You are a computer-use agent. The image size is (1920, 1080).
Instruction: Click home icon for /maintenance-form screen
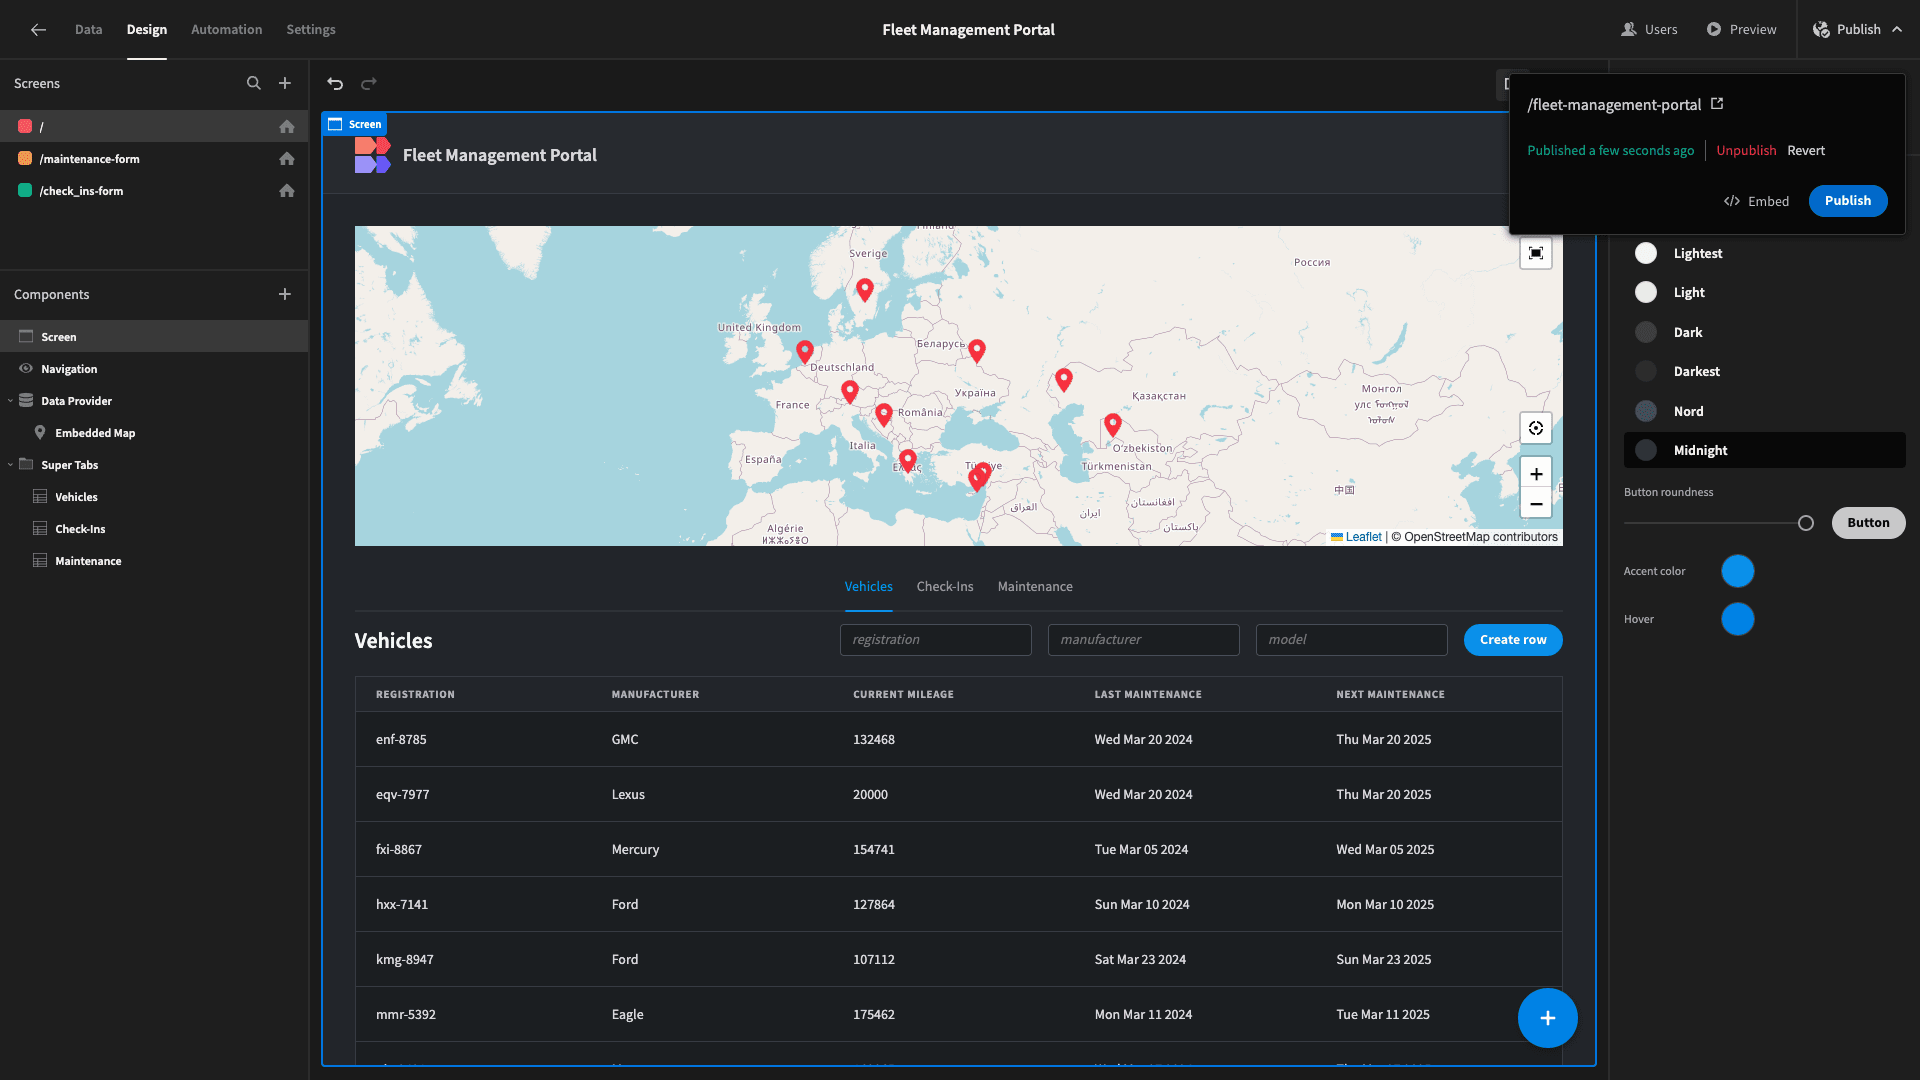point(287,159)
